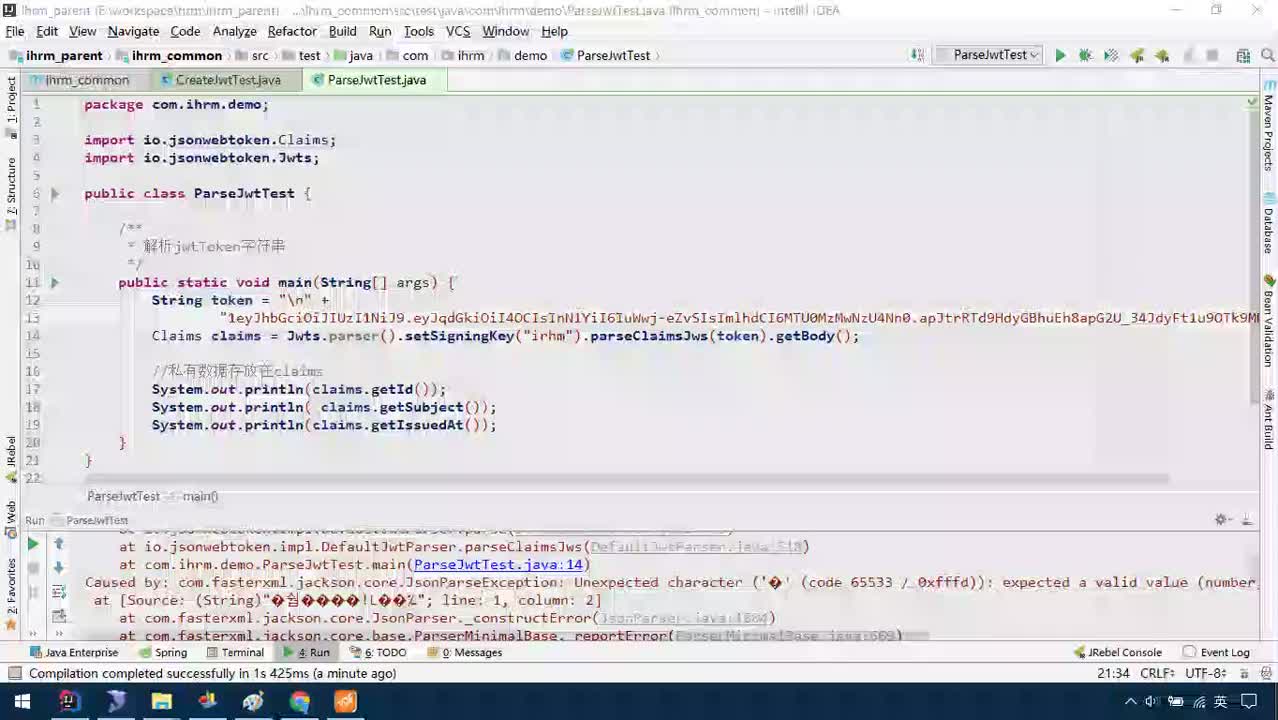Stop process in Run panel
The image size is (1278, 720).
[x=33, y=567]
